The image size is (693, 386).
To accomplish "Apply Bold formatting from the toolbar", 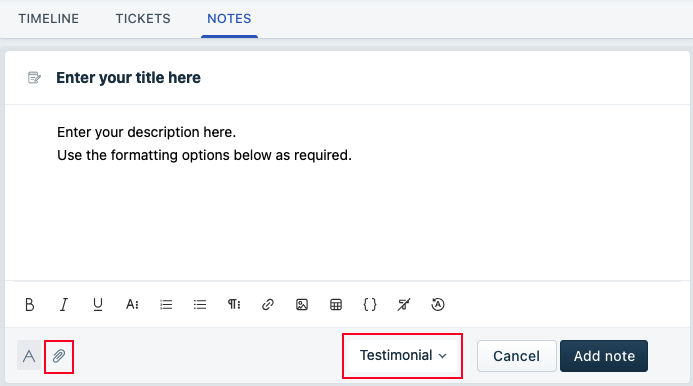I will pyautogui.click(x=30, y=304).
